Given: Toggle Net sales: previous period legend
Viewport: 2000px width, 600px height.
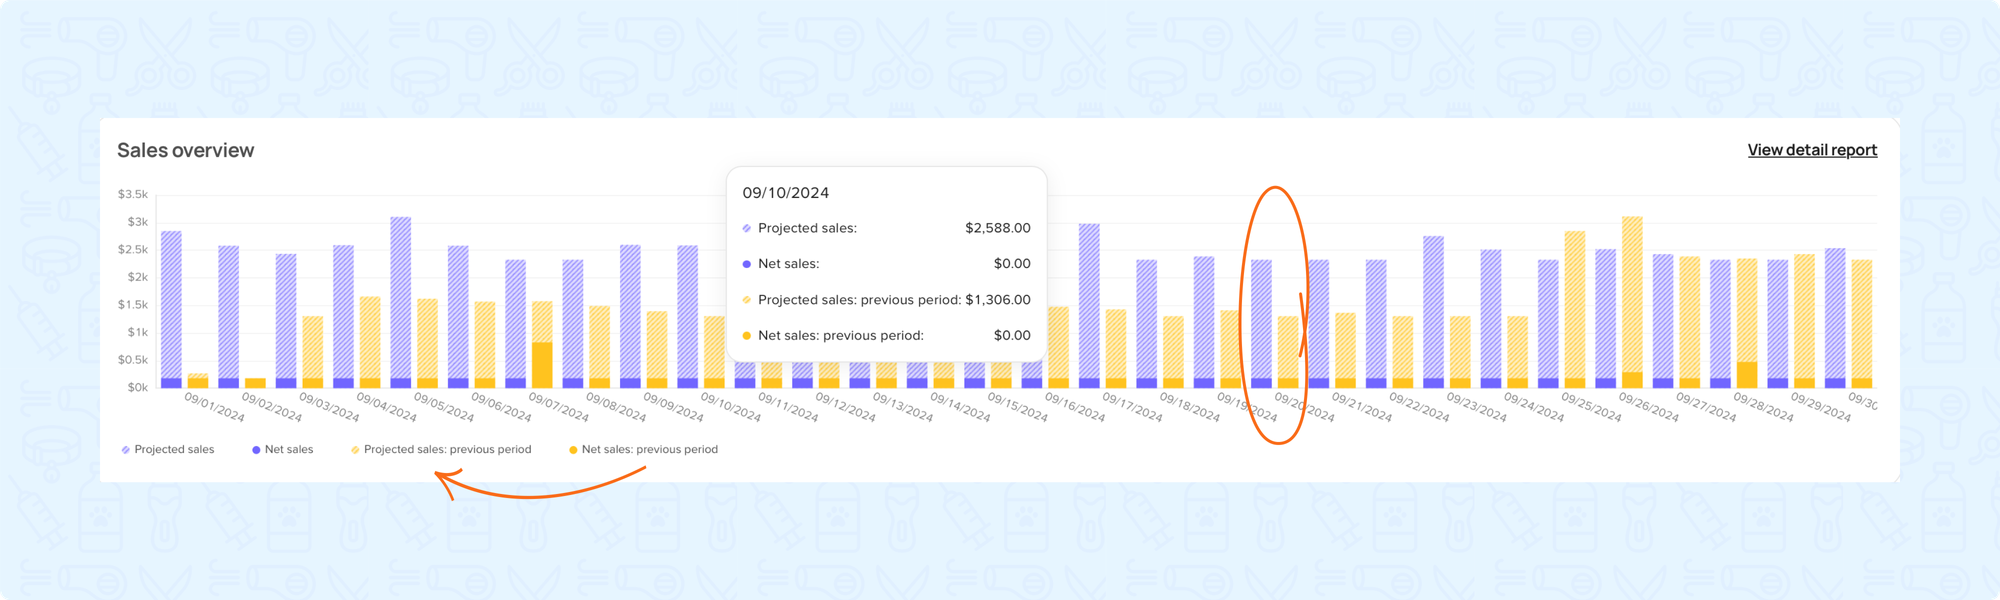Looking at the screenshot, I should click(643, 450).
